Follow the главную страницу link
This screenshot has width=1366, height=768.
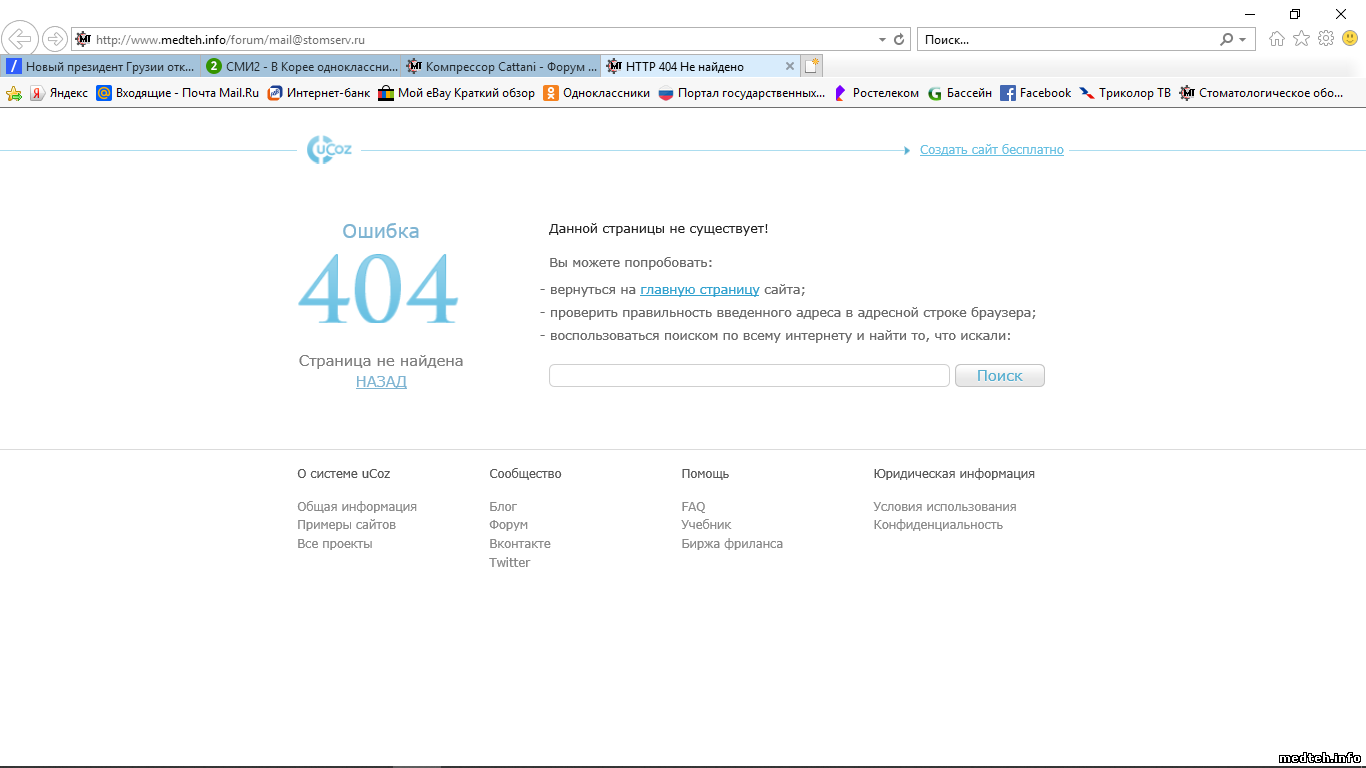(x=699, y=290)
